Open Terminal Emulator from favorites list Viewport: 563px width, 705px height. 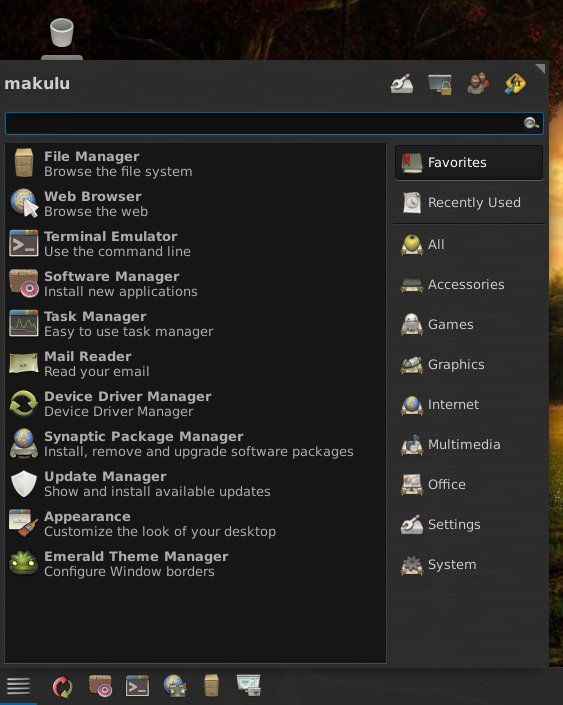coord(196,244)
